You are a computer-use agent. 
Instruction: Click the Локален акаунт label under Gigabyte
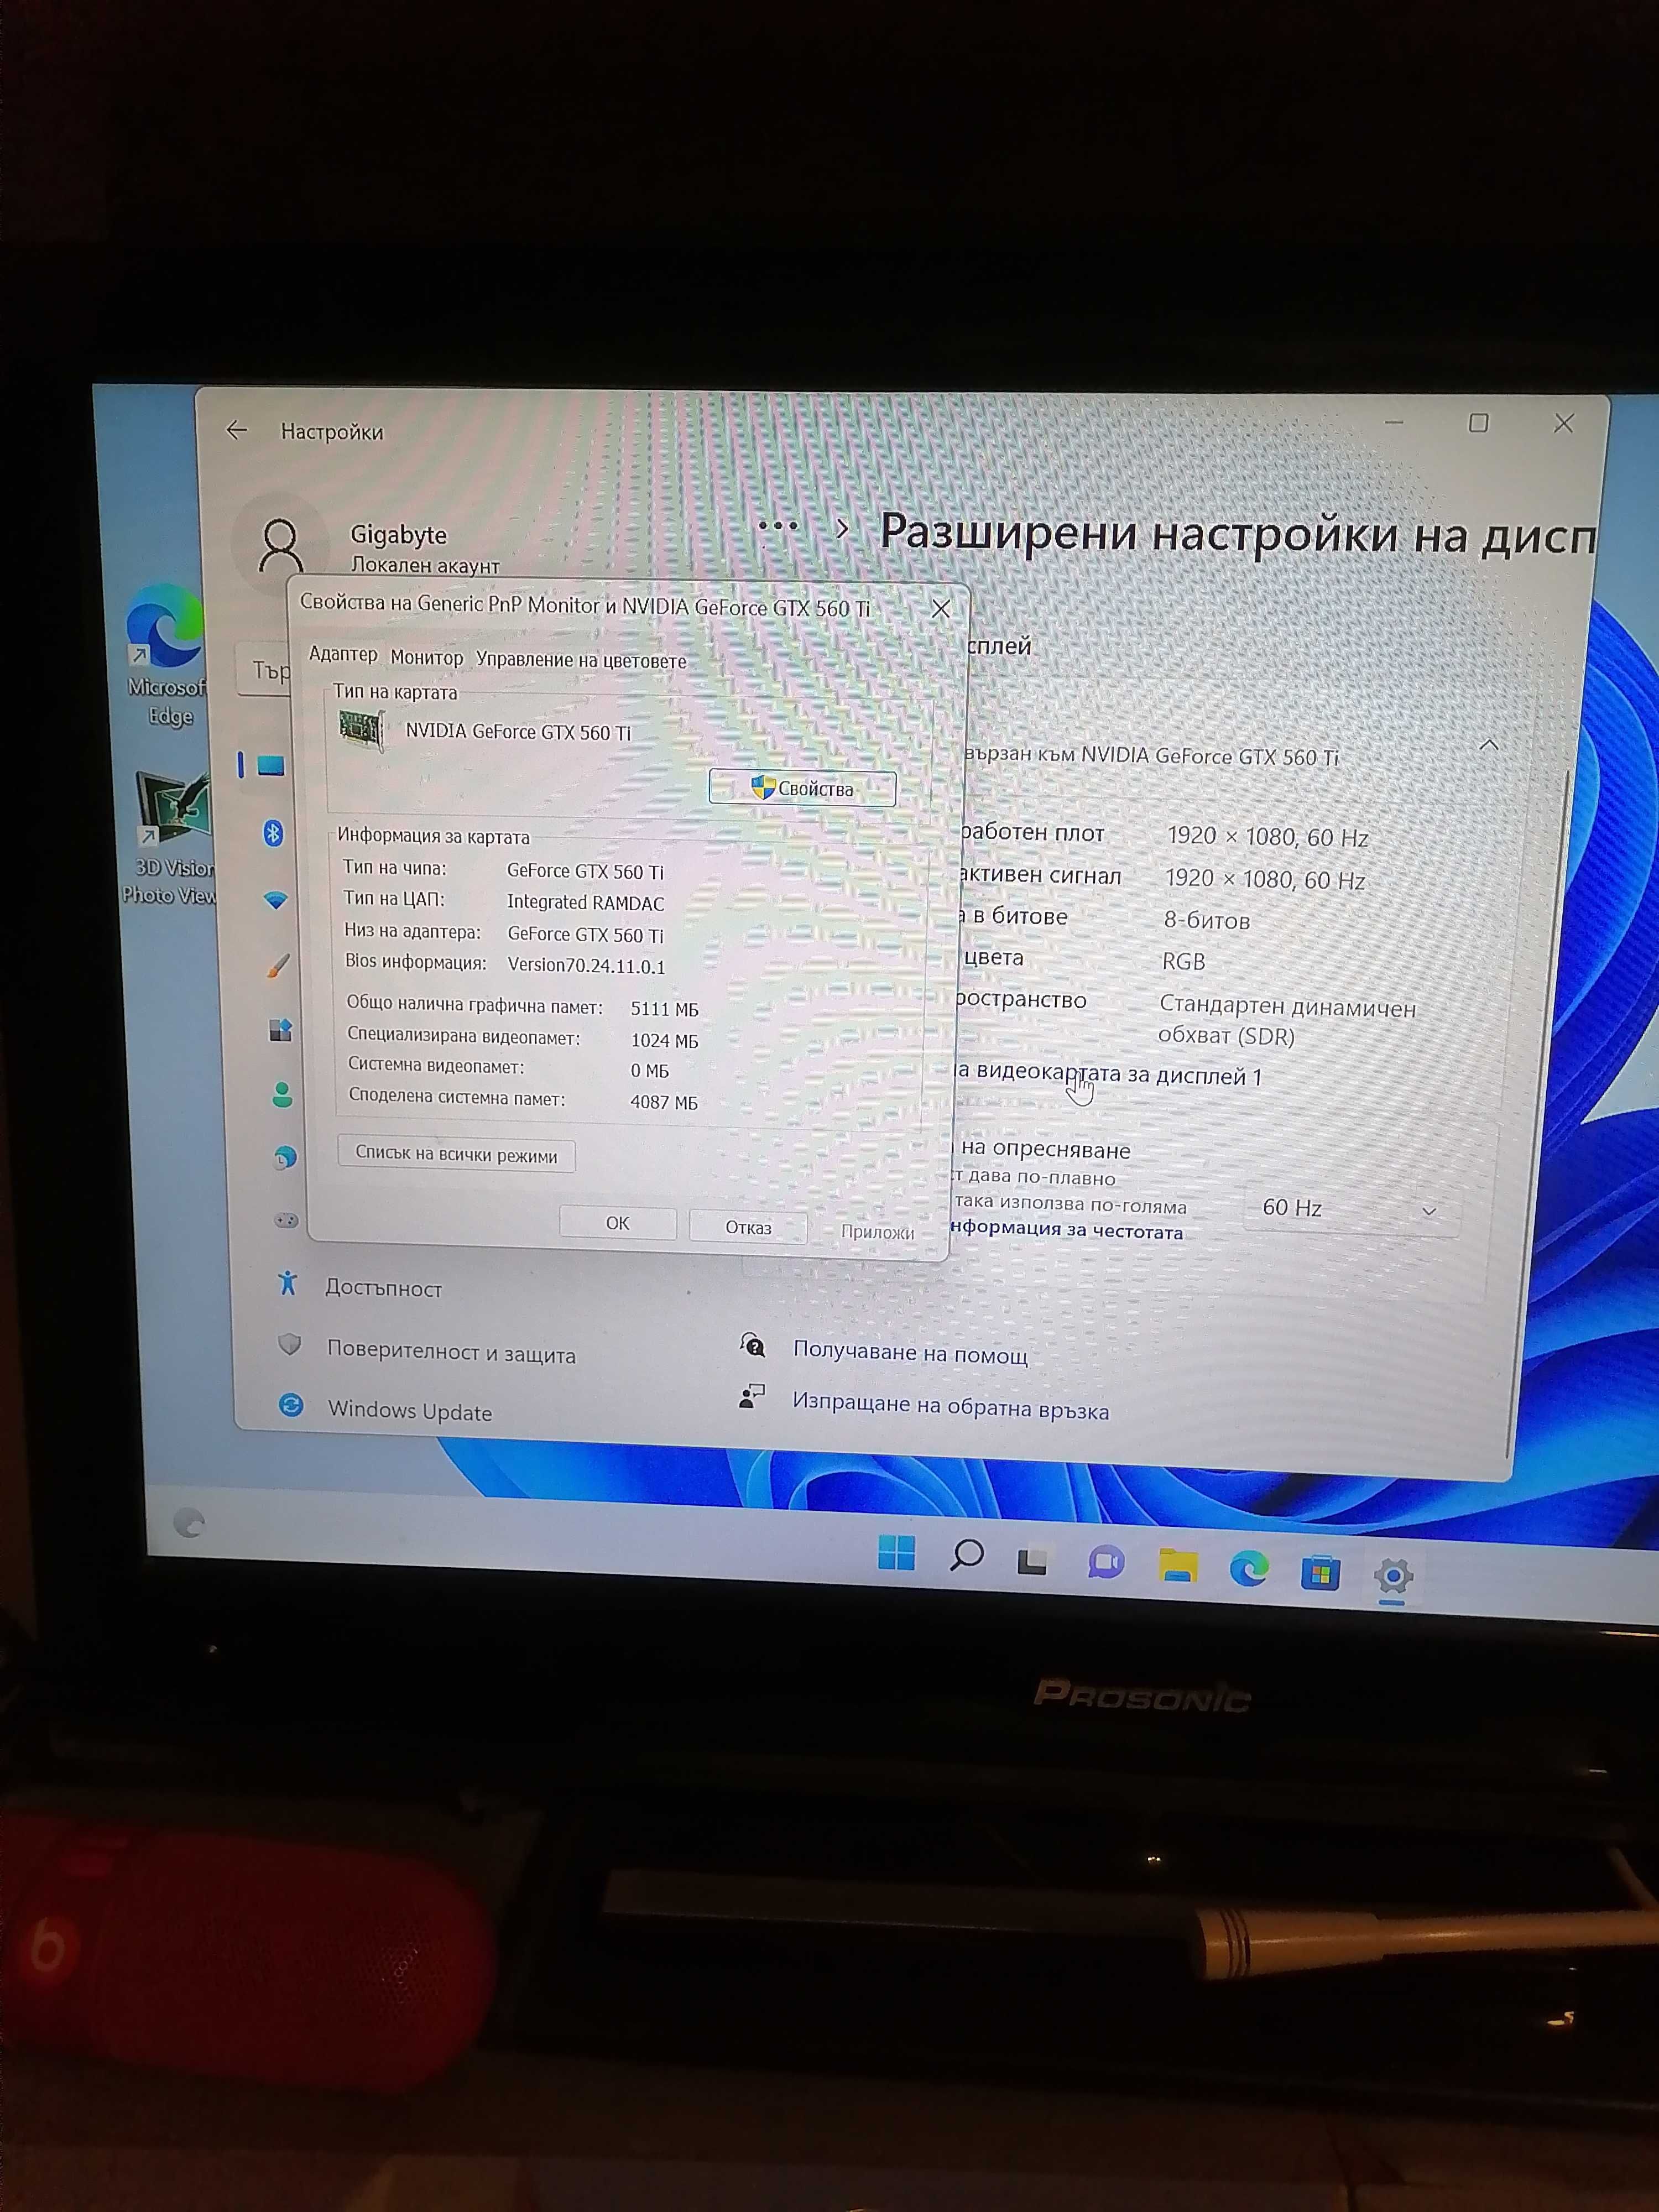point(425,565)
